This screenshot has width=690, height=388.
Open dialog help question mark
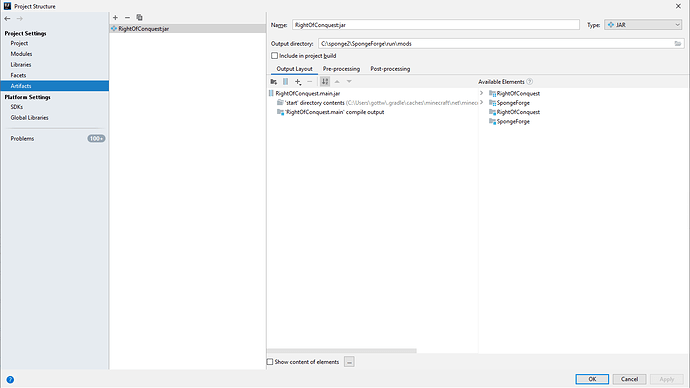pos(10,379)
